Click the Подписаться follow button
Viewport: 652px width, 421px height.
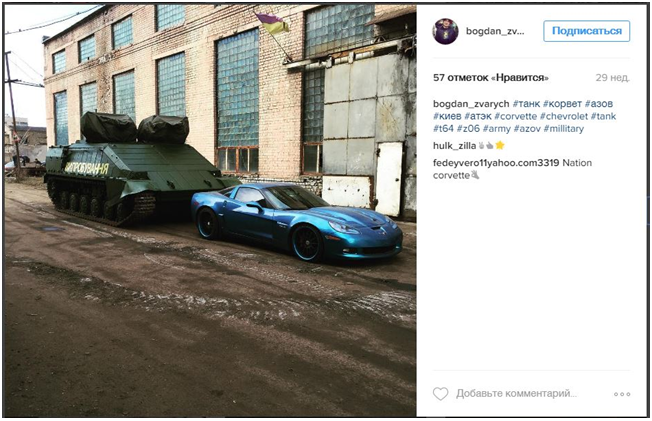coord(586,31)
